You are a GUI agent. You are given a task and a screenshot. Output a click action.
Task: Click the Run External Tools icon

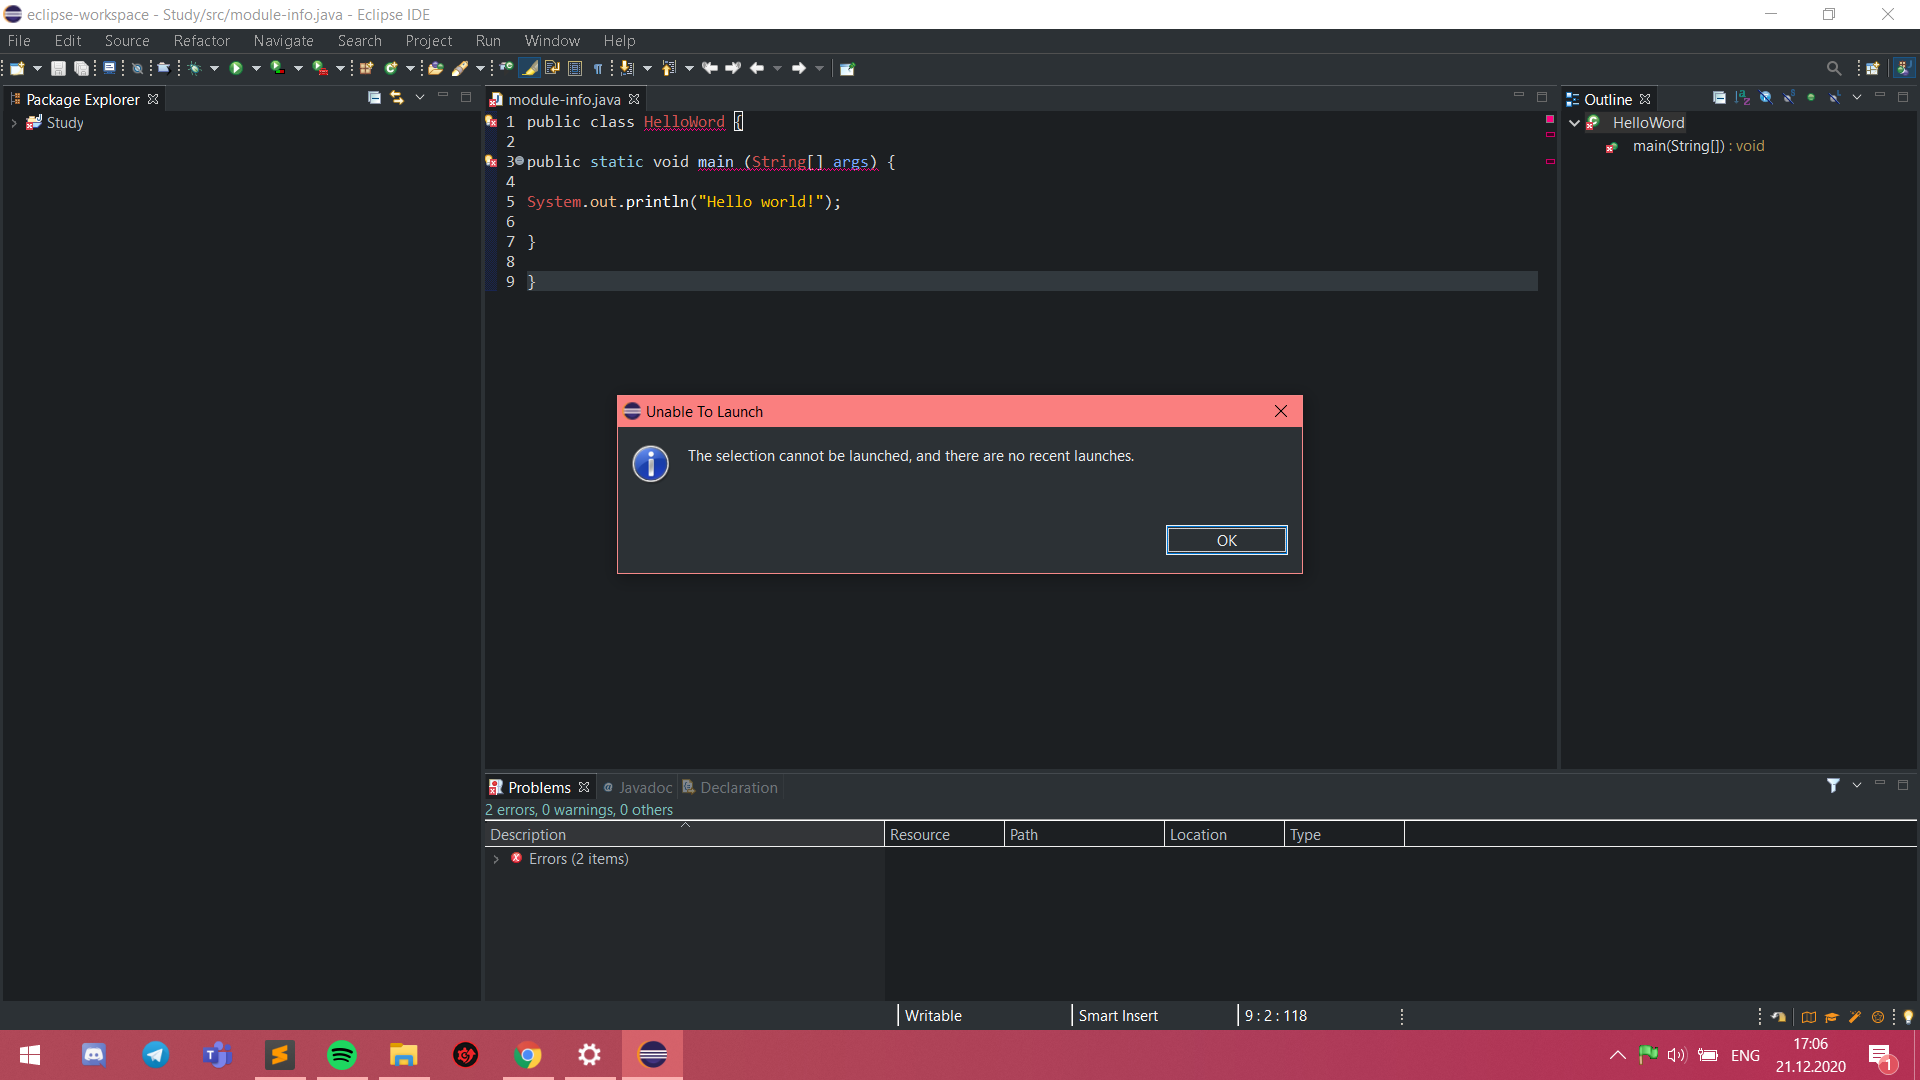320,68
